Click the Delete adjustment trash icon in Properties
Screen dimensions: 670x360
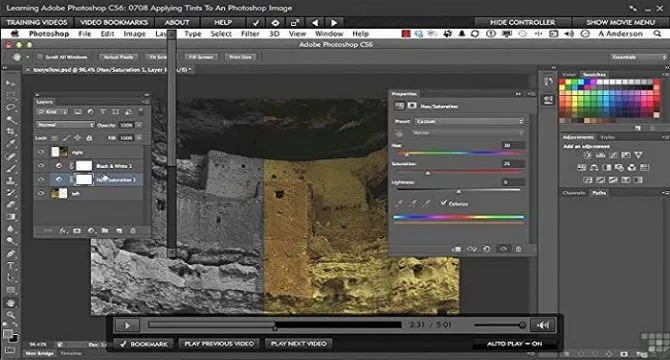tap(518, 249)
